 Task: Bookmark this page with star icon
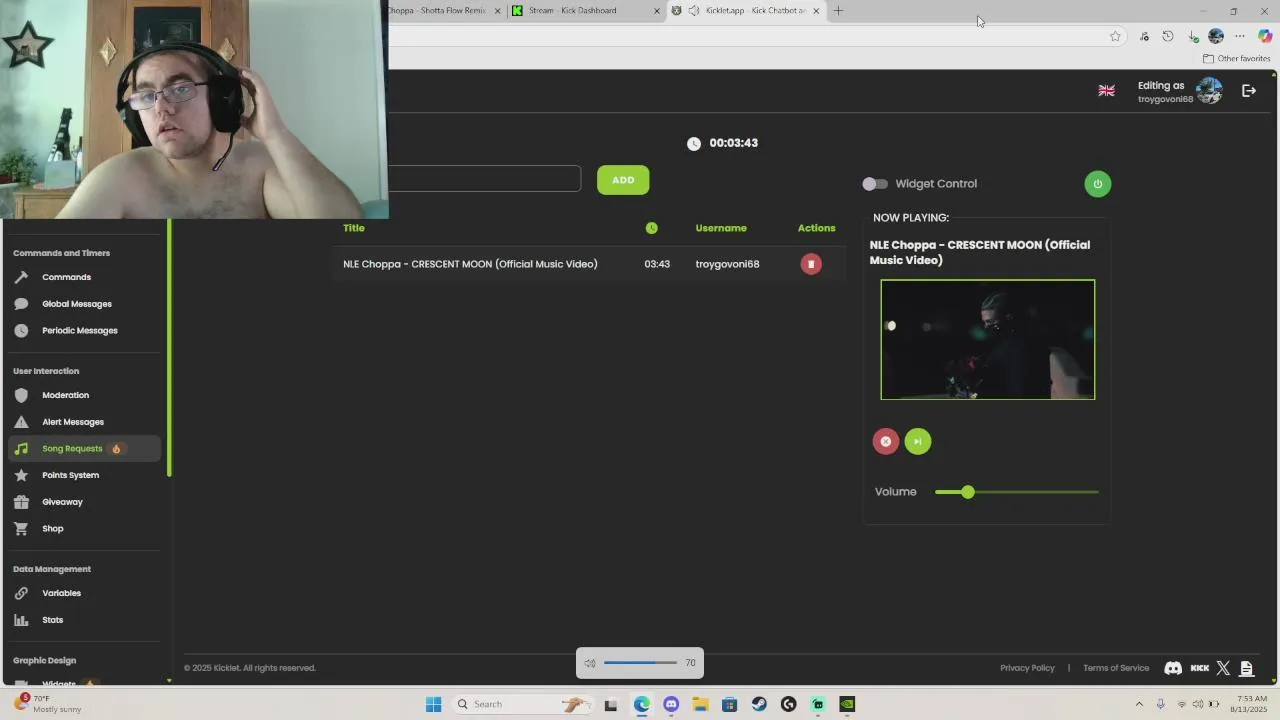pos(1115,36)
